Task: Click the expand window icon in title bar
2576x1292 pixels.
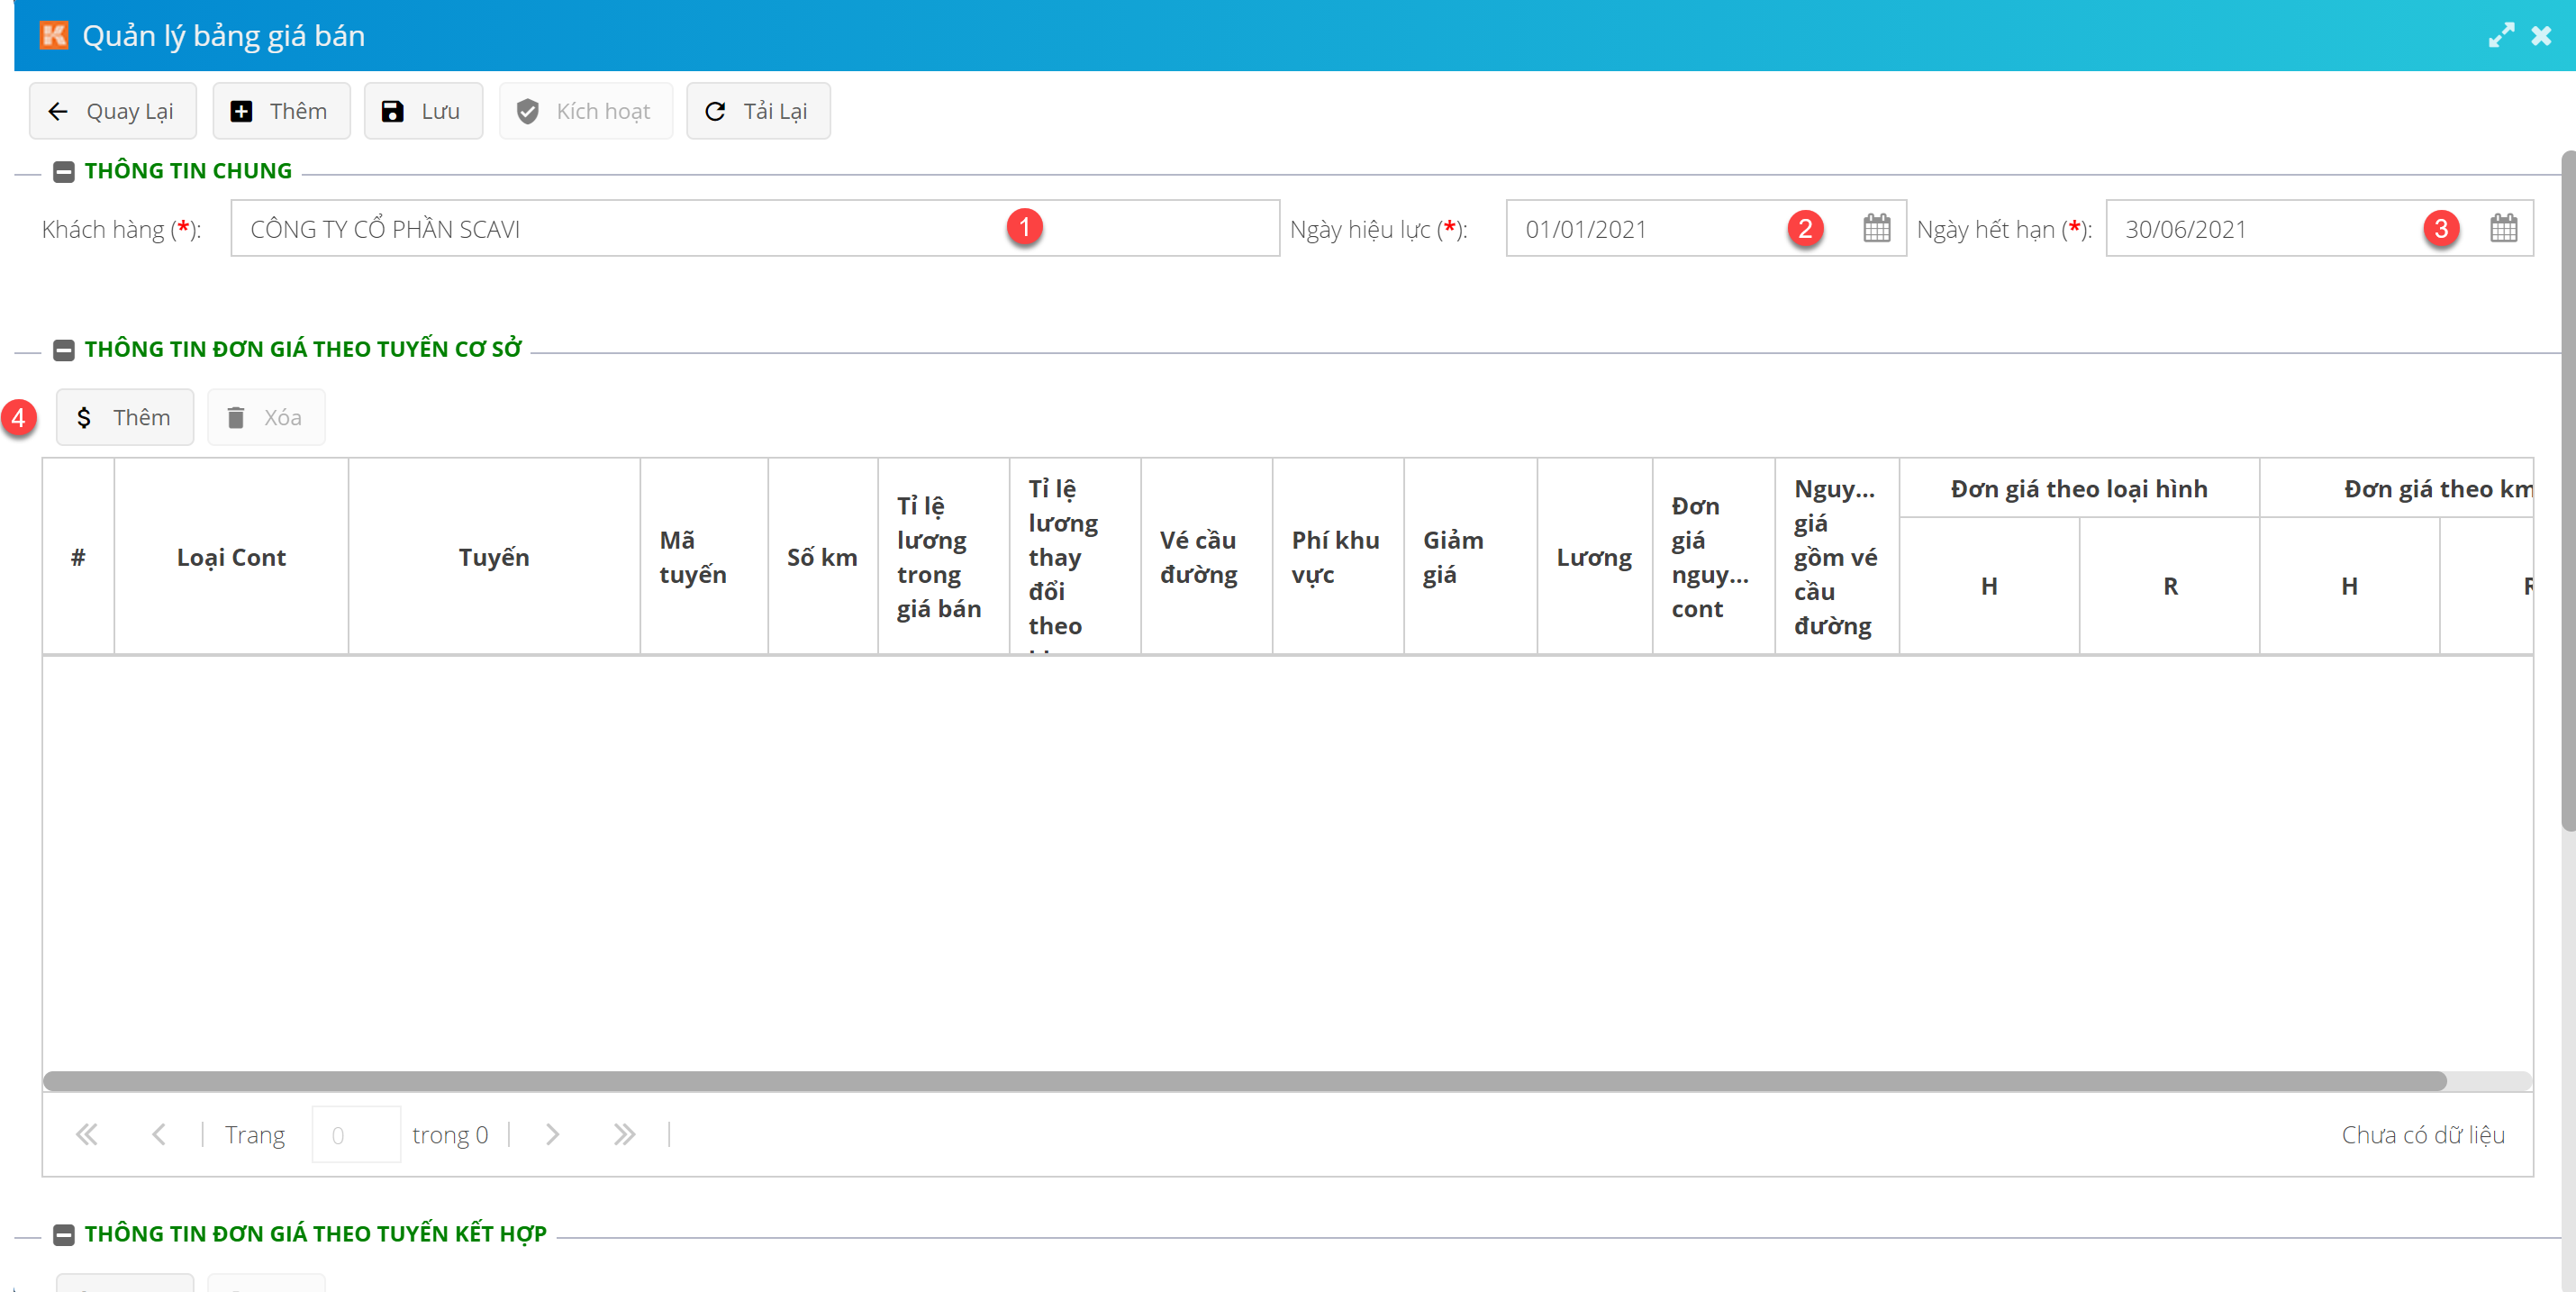Action: tap(2500, 35)
